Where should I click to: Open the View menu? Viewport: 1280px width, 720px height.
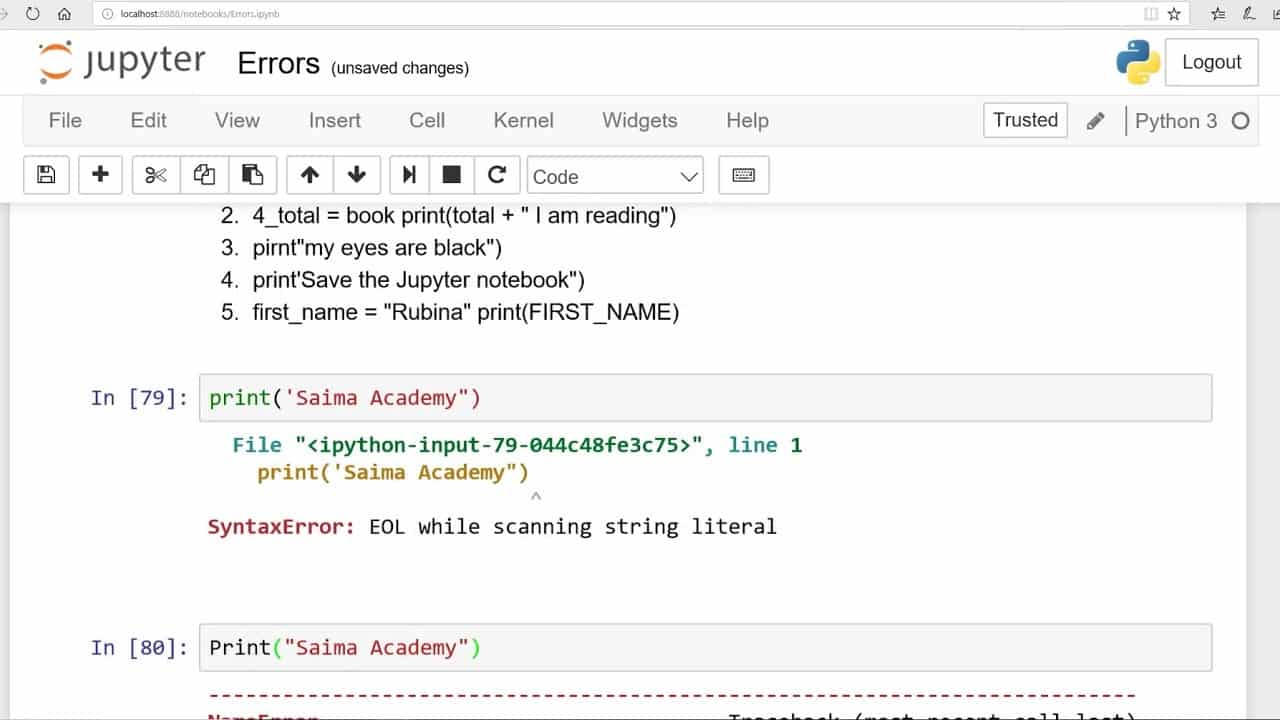pyautogui.click(x=237, y=120)
